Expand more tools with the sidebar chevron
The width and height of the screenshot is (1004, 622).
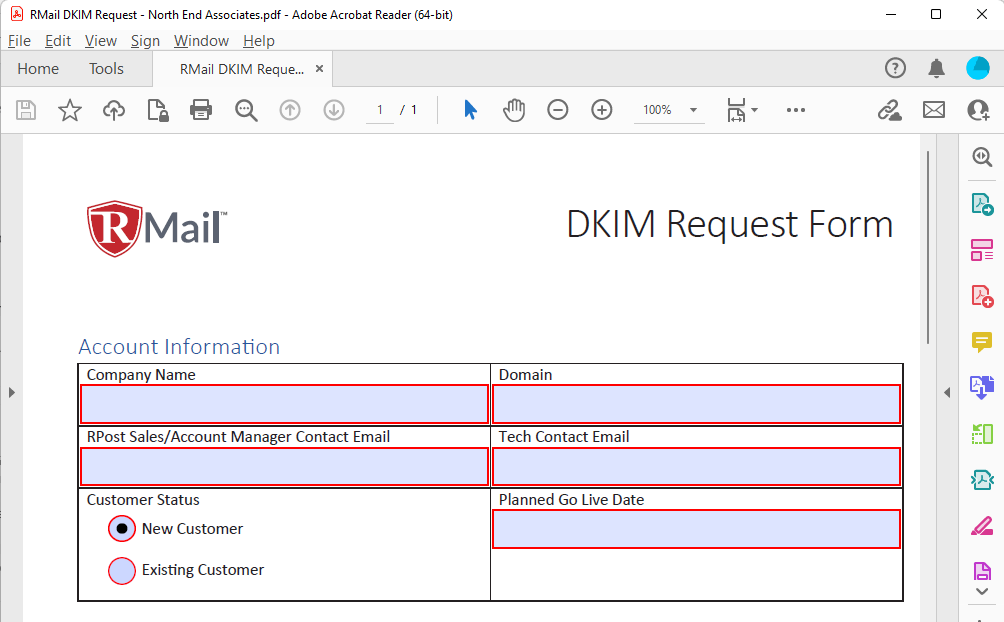tap(981, 591)
